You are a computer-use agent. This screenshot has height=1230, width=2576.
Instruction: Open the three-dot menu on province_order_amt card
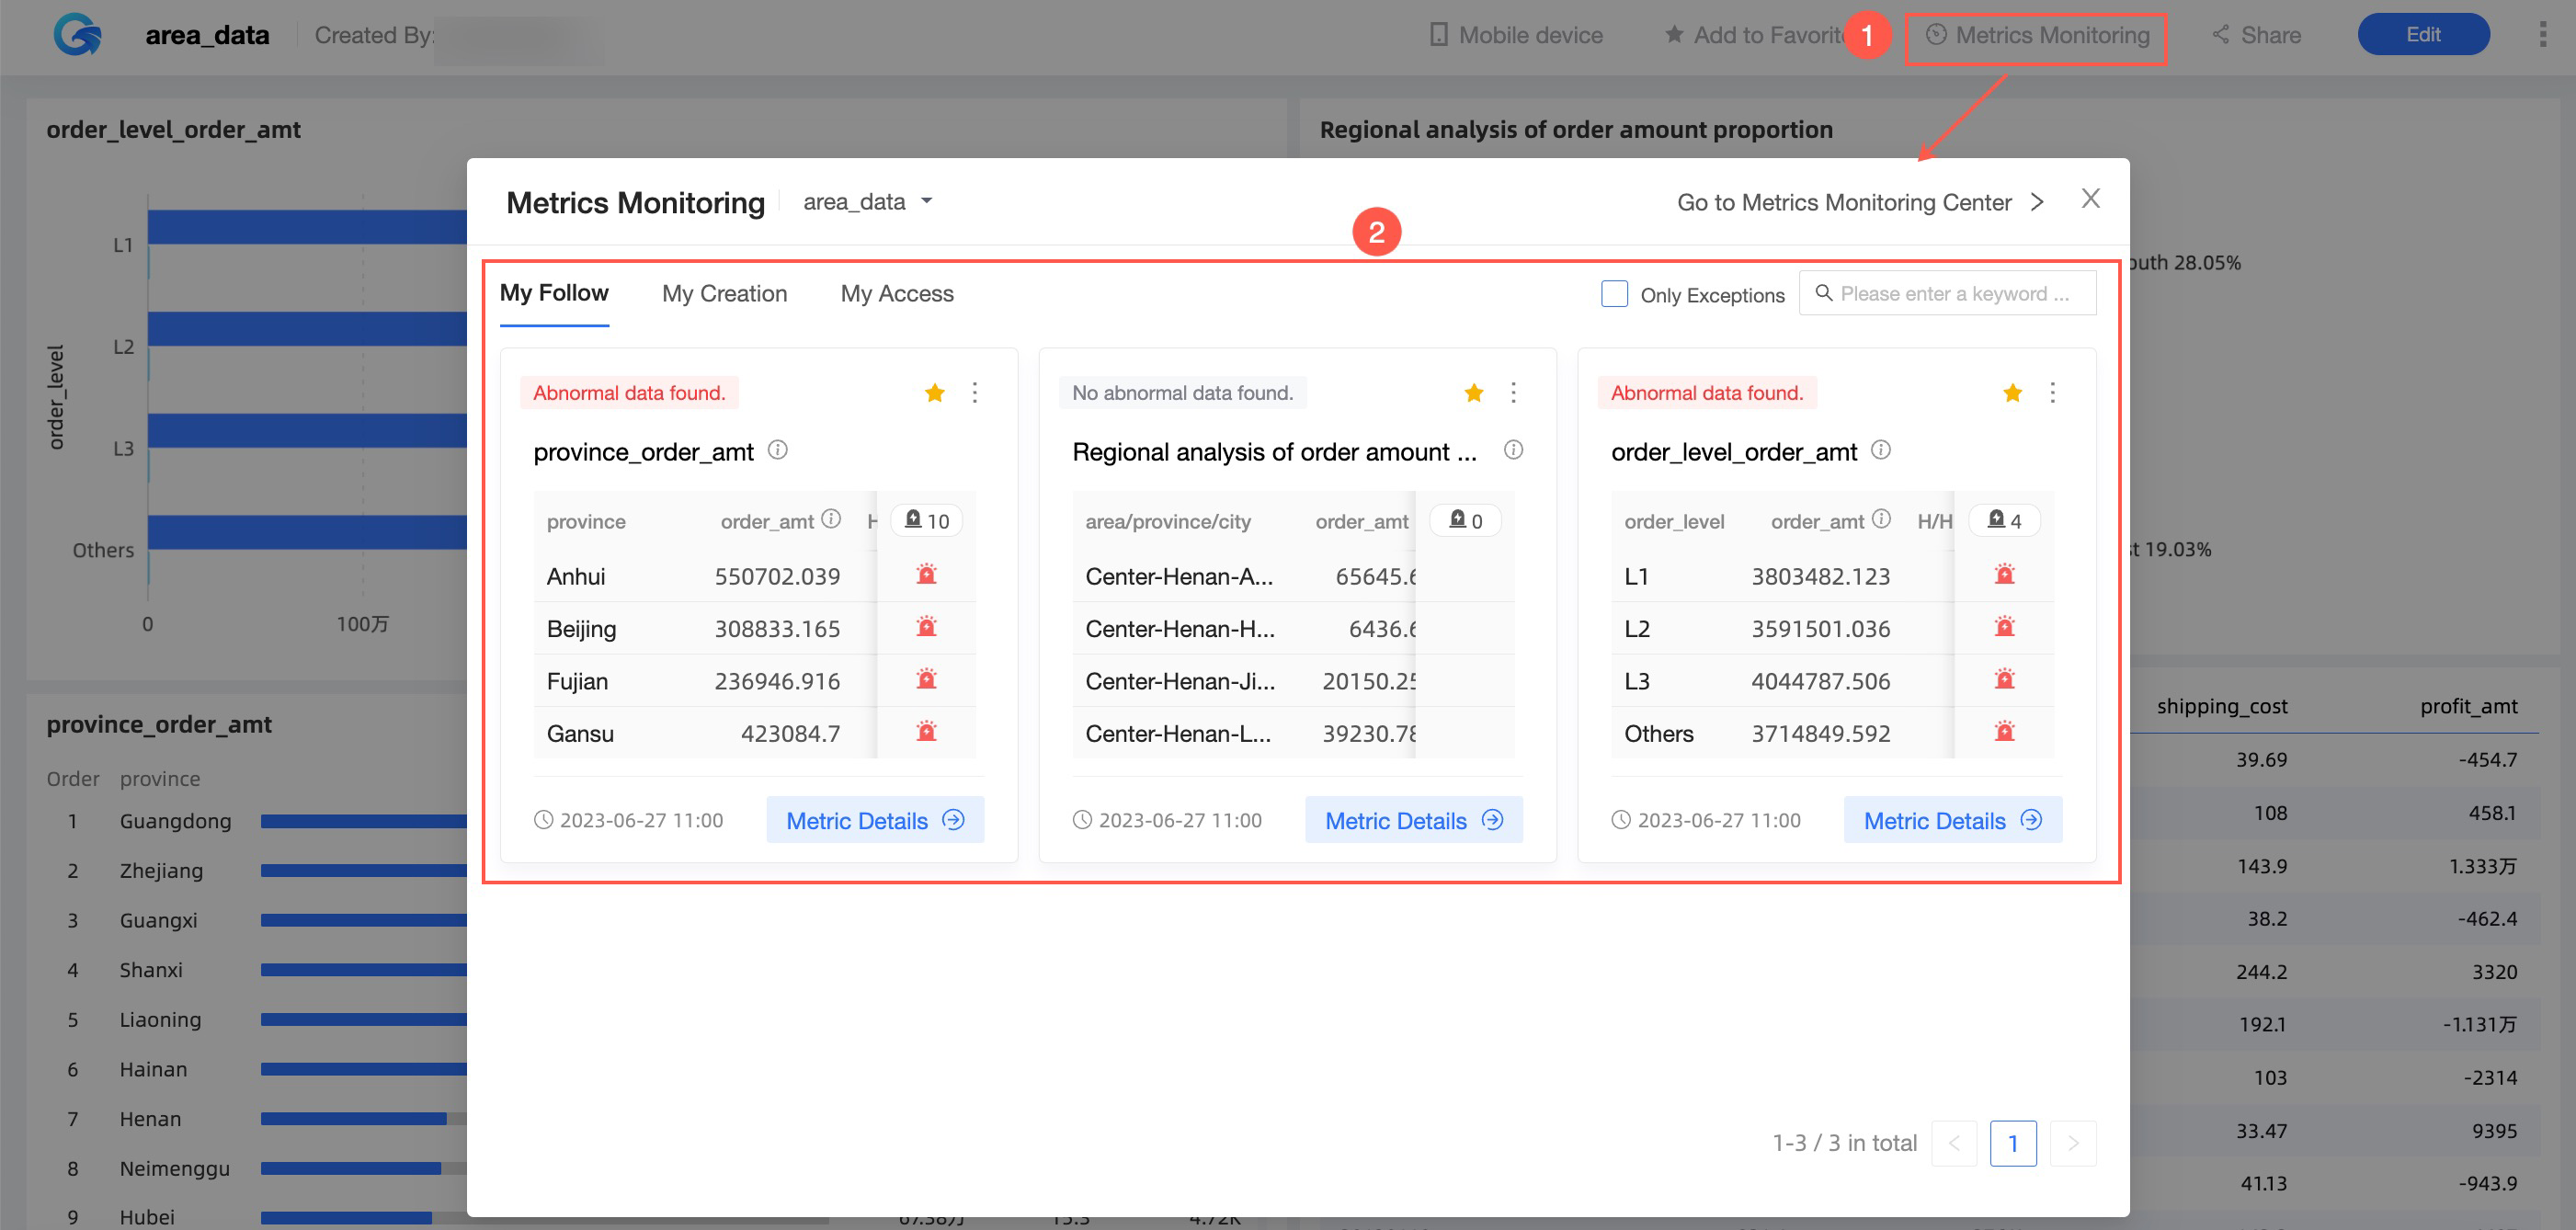pyautogui.click(x=975, y=393)
